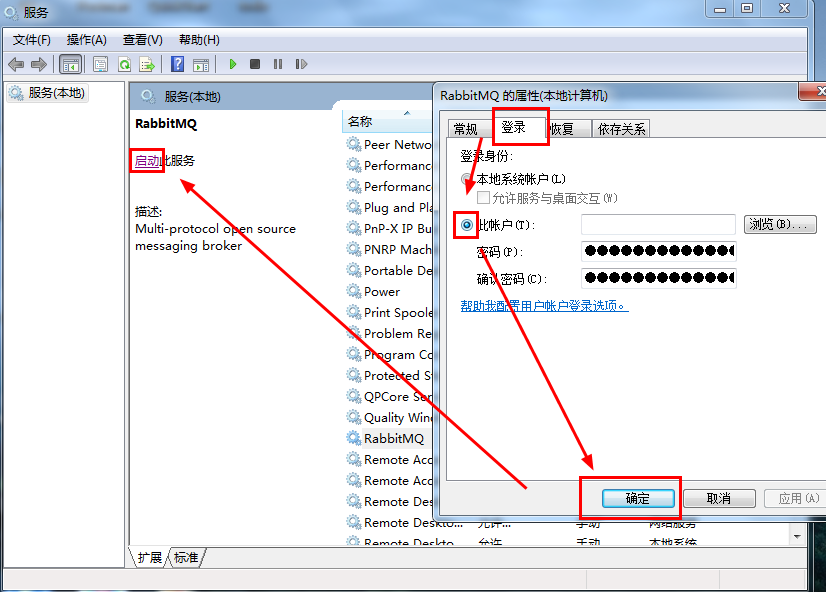Check 允许服务与桌面交互 checkbox

coord(483,198)
